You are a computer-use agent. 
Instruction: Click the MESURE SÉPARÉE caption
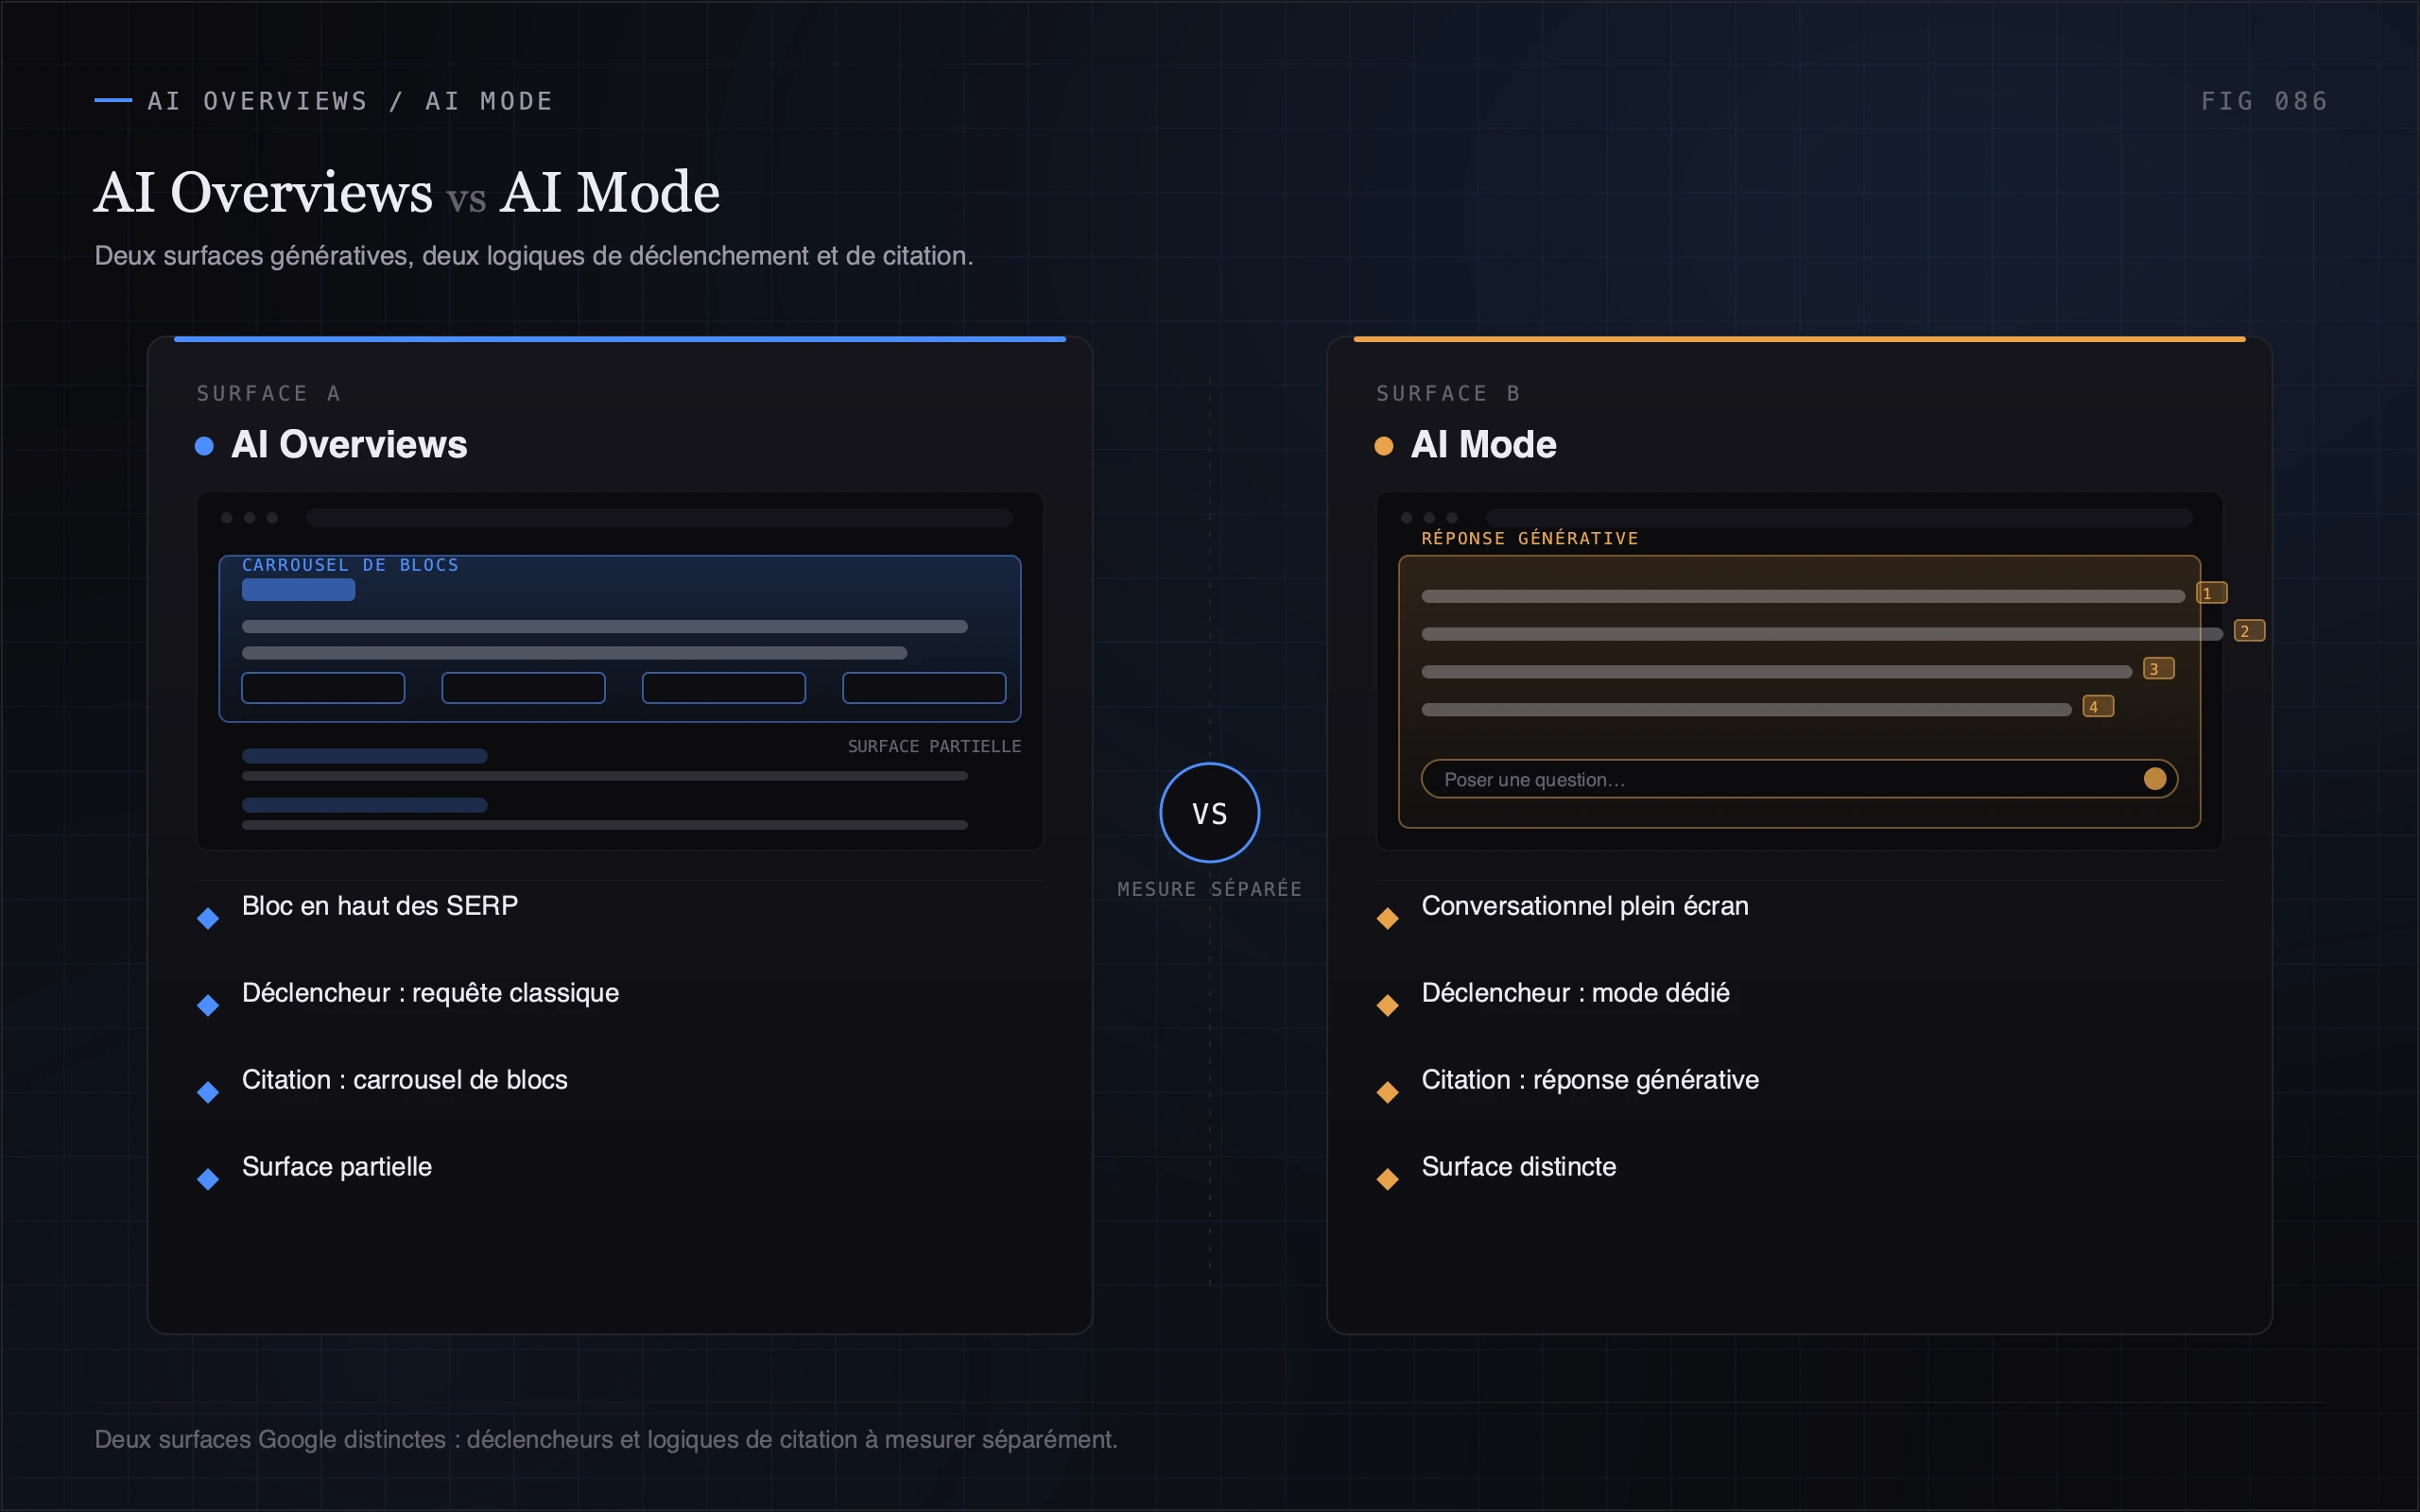1209,889
